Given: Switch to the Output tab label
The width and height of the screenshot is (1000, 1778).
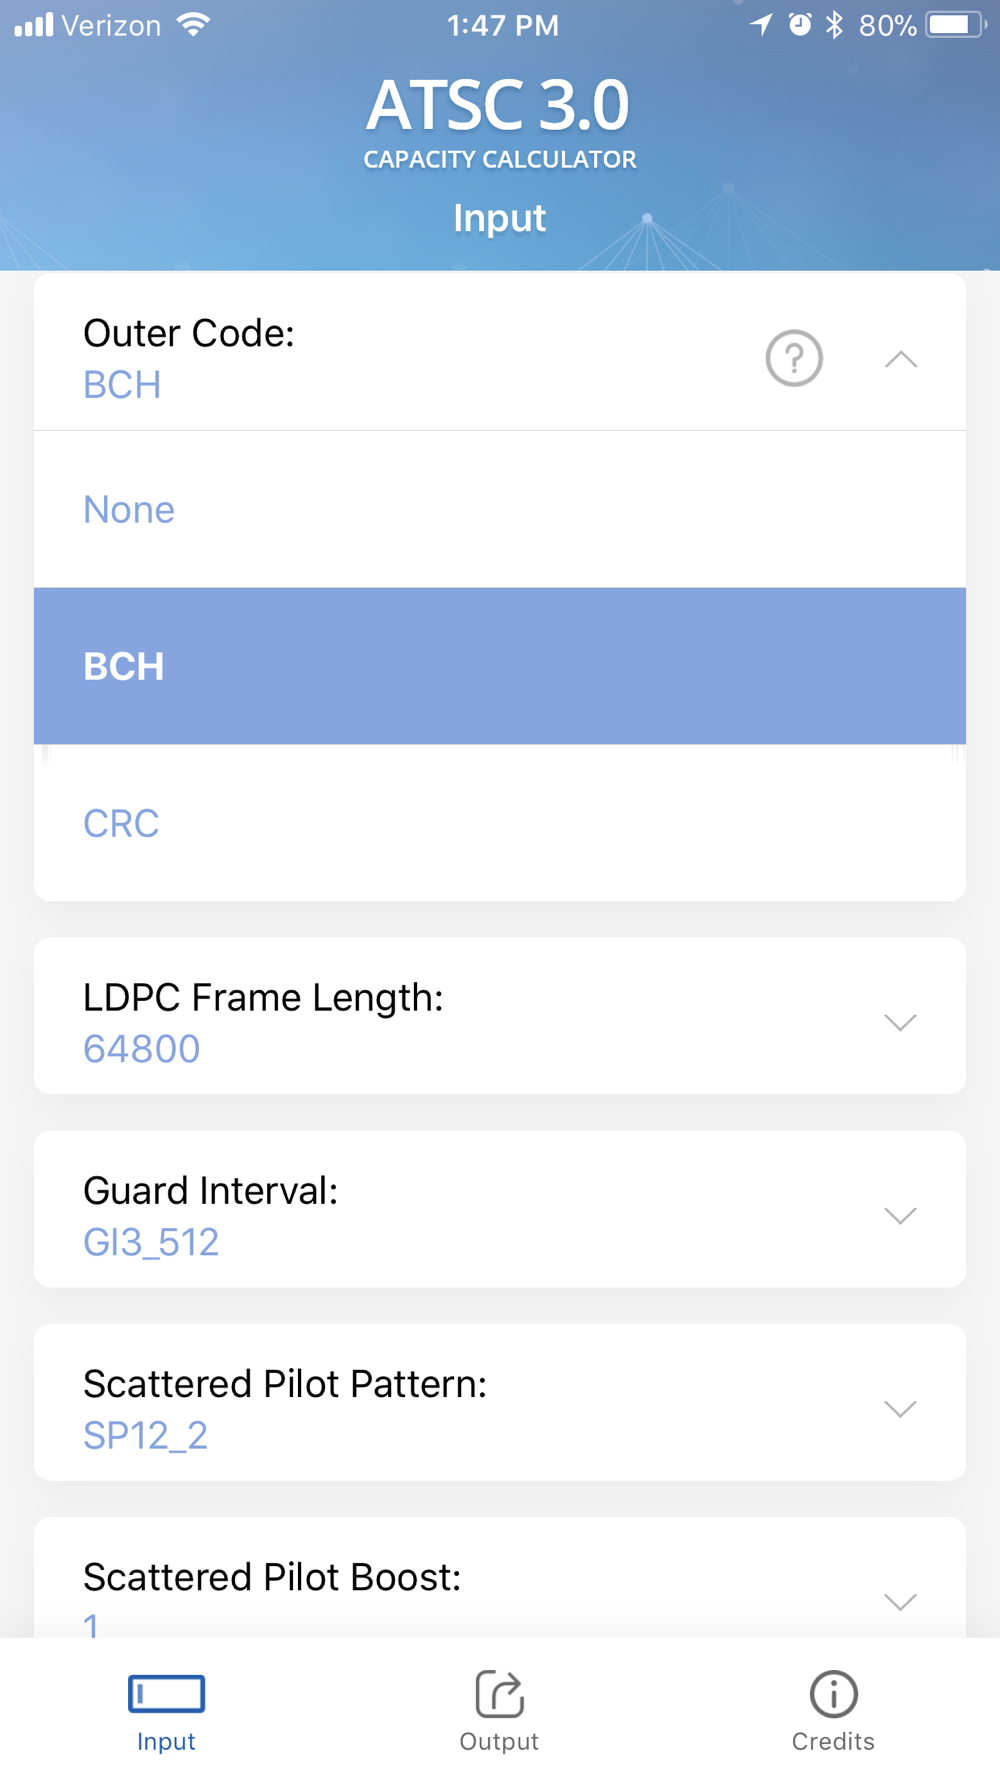Looking at the screenshot, I should [x=499, y=1741].
